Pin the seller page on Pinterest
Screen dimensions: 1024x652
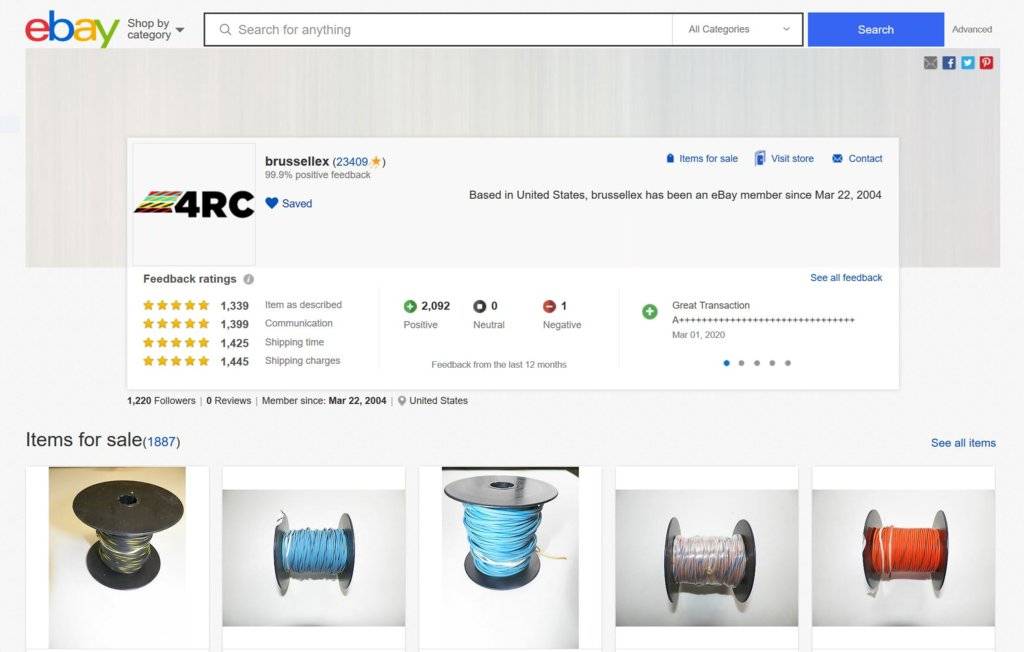click(x=986, y=62)
